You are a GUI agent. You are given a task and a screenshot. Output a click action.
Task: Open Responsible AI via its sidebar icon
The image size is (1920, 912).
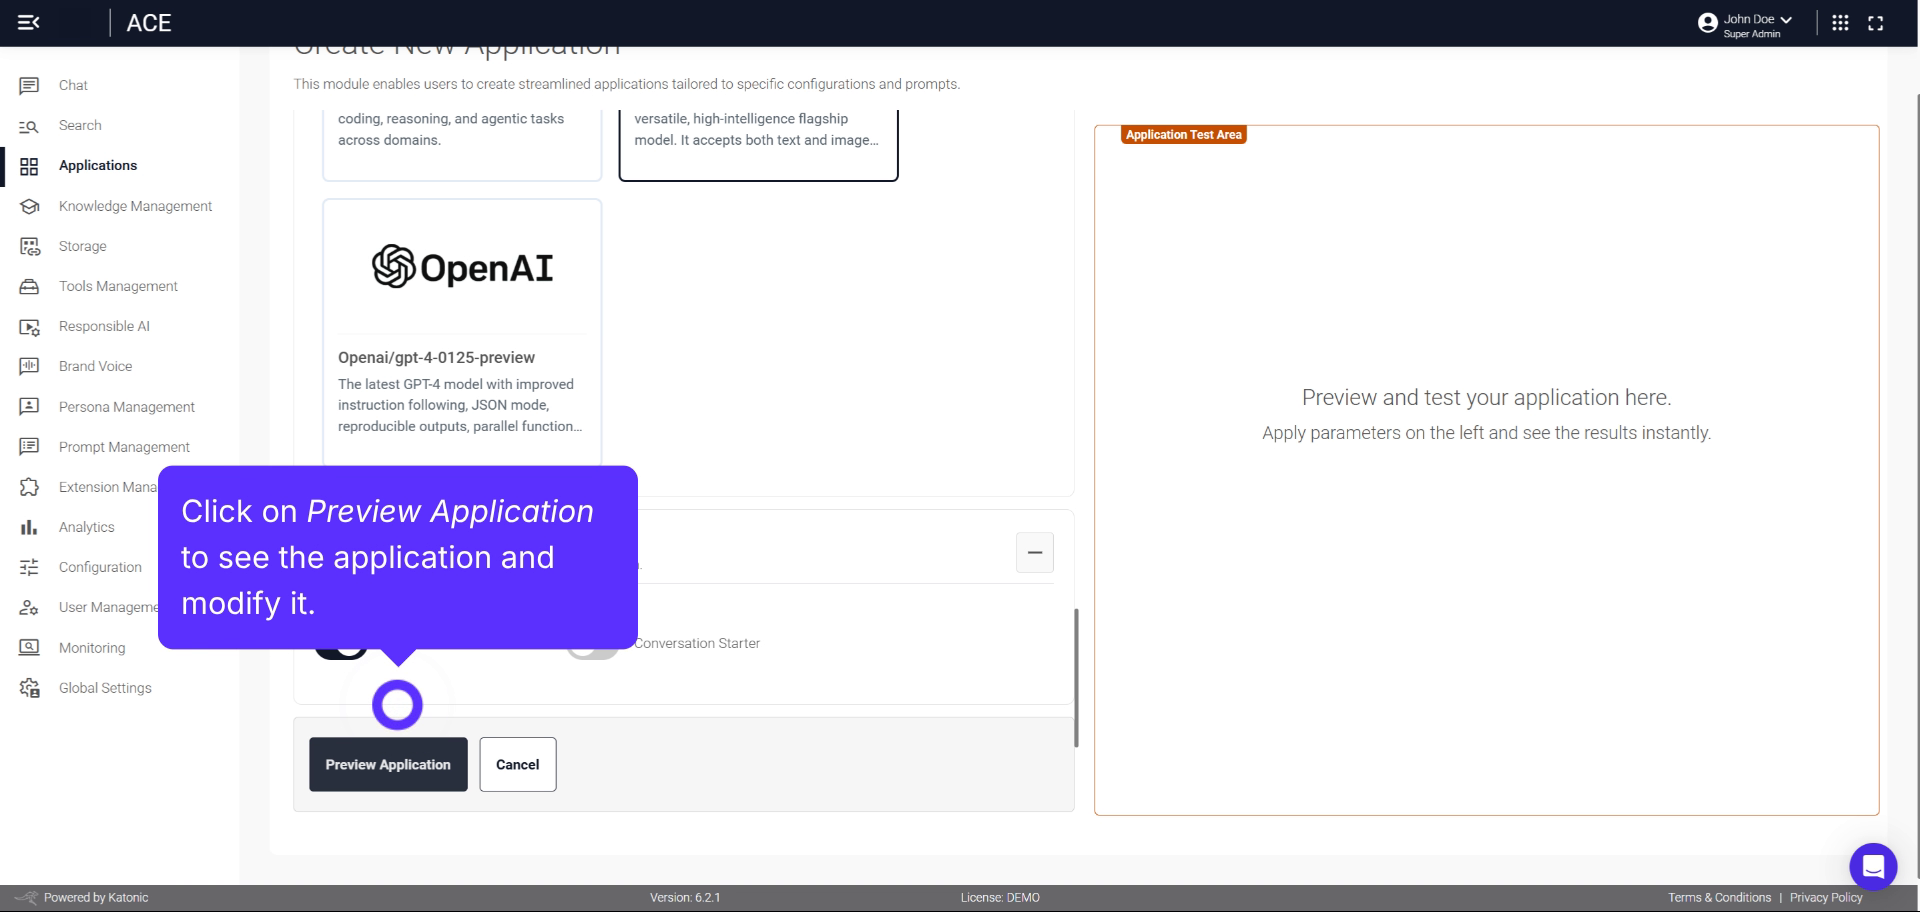29,326
